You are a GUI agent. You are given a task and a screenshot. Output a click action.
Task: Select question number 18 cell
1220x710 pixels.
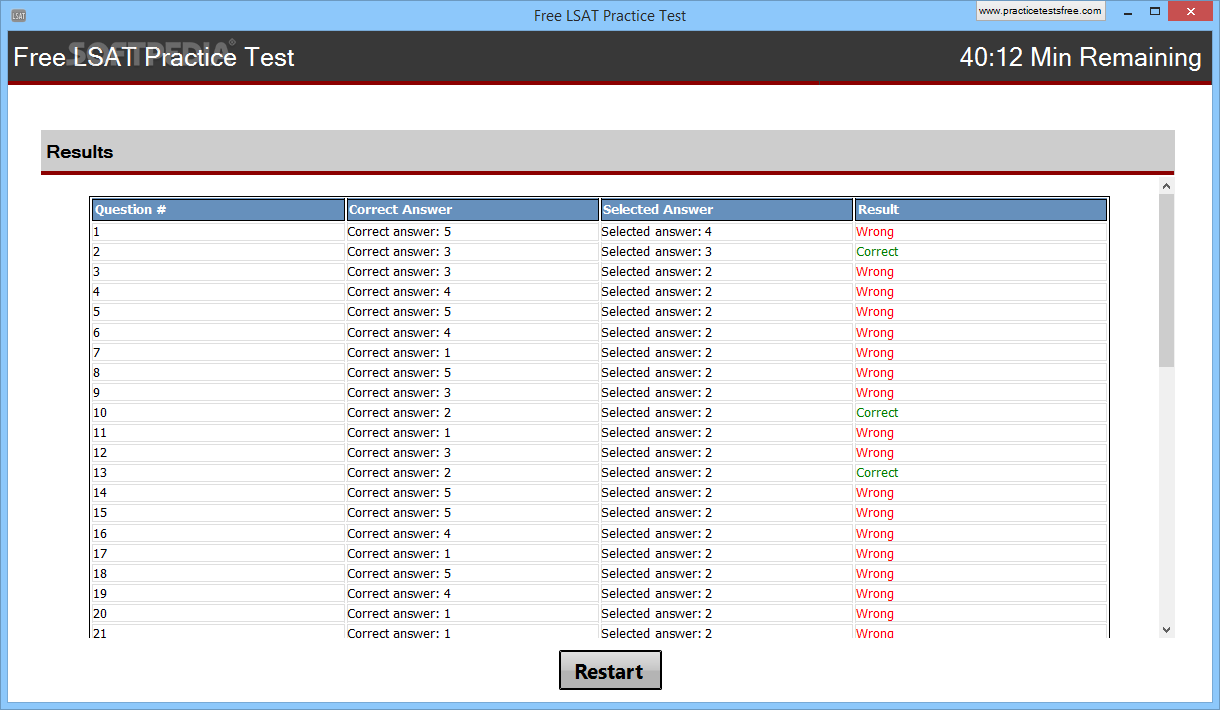pos(218,574)
